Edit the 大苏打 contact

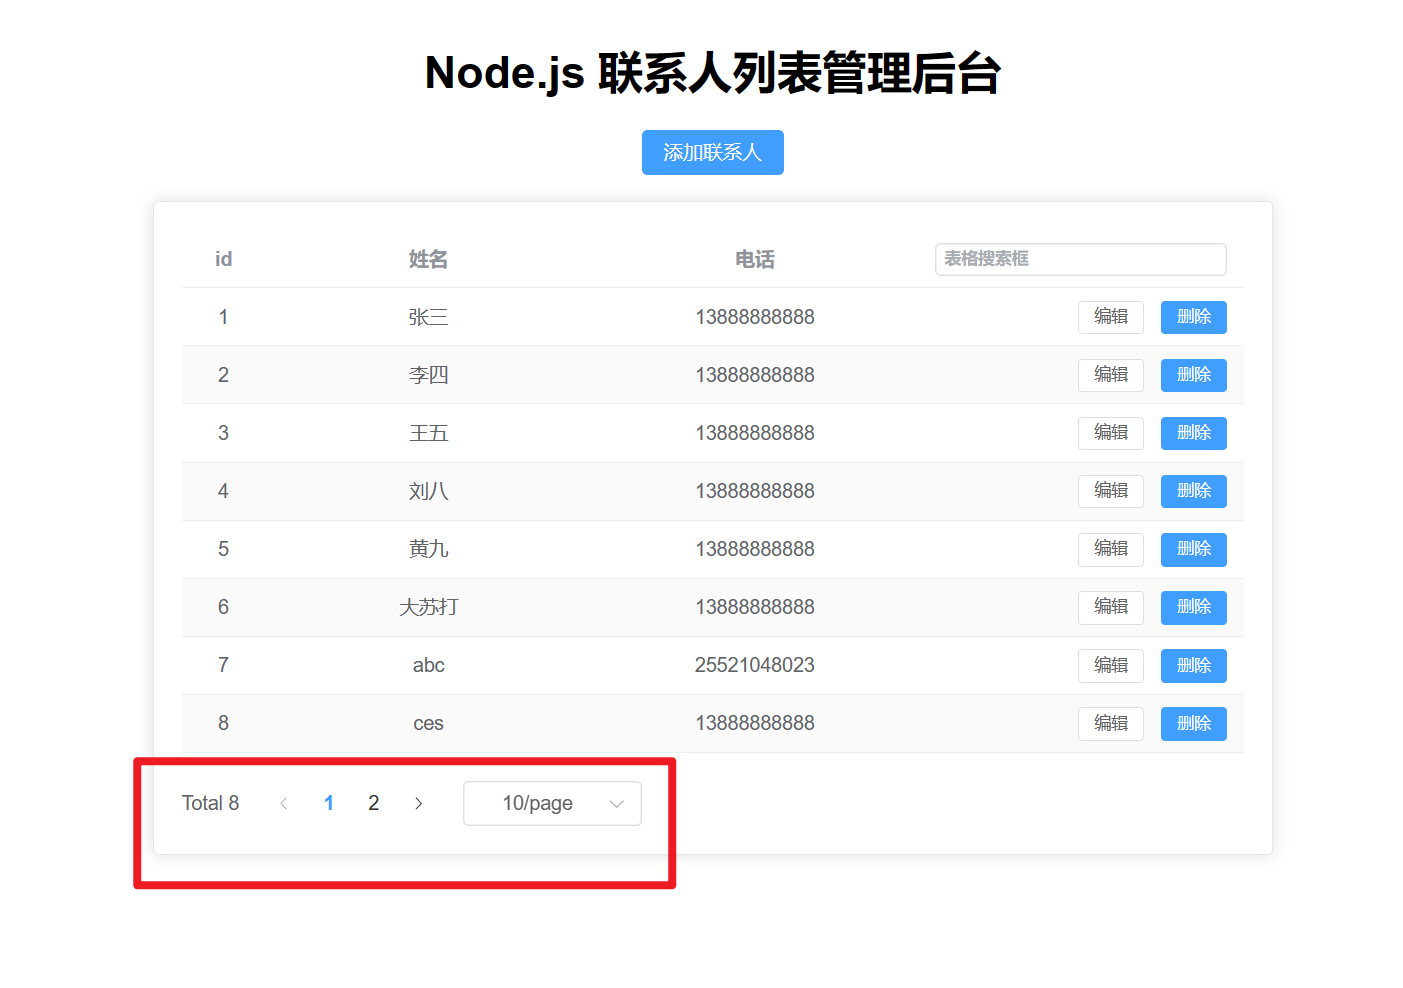tap(1110, 607)
